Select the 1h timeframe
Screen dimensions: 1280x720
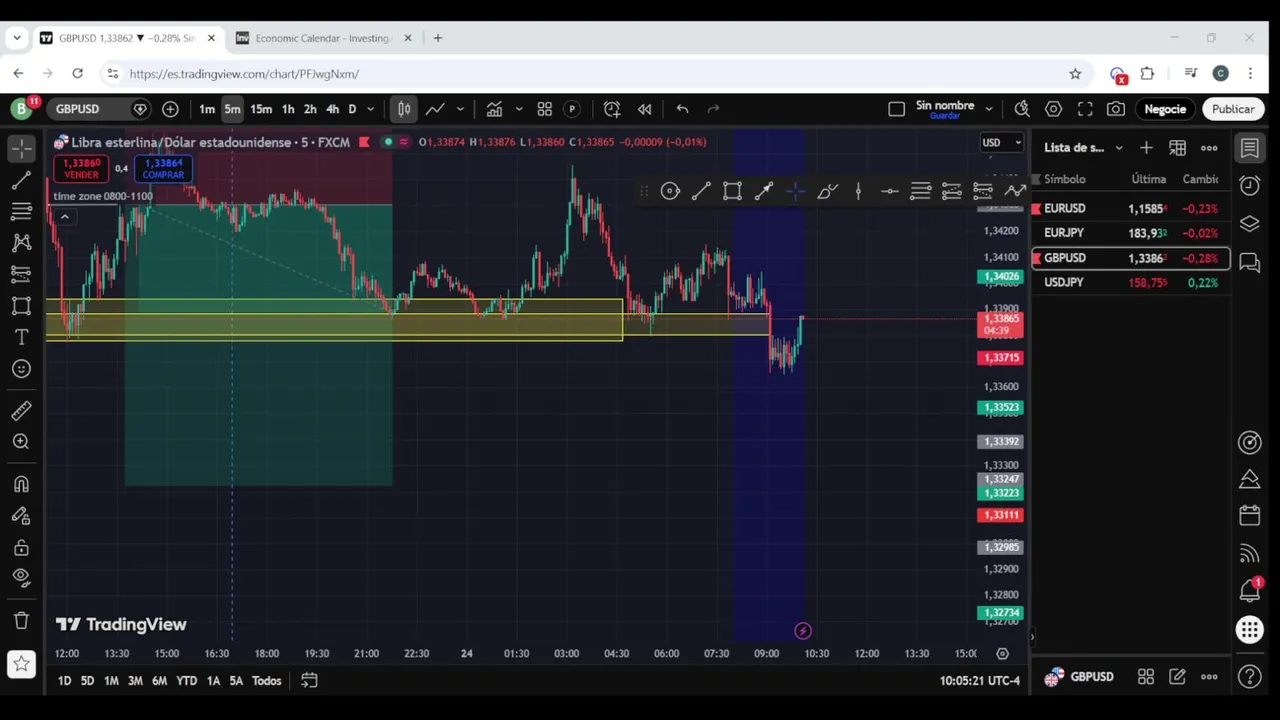pos(288,109)
